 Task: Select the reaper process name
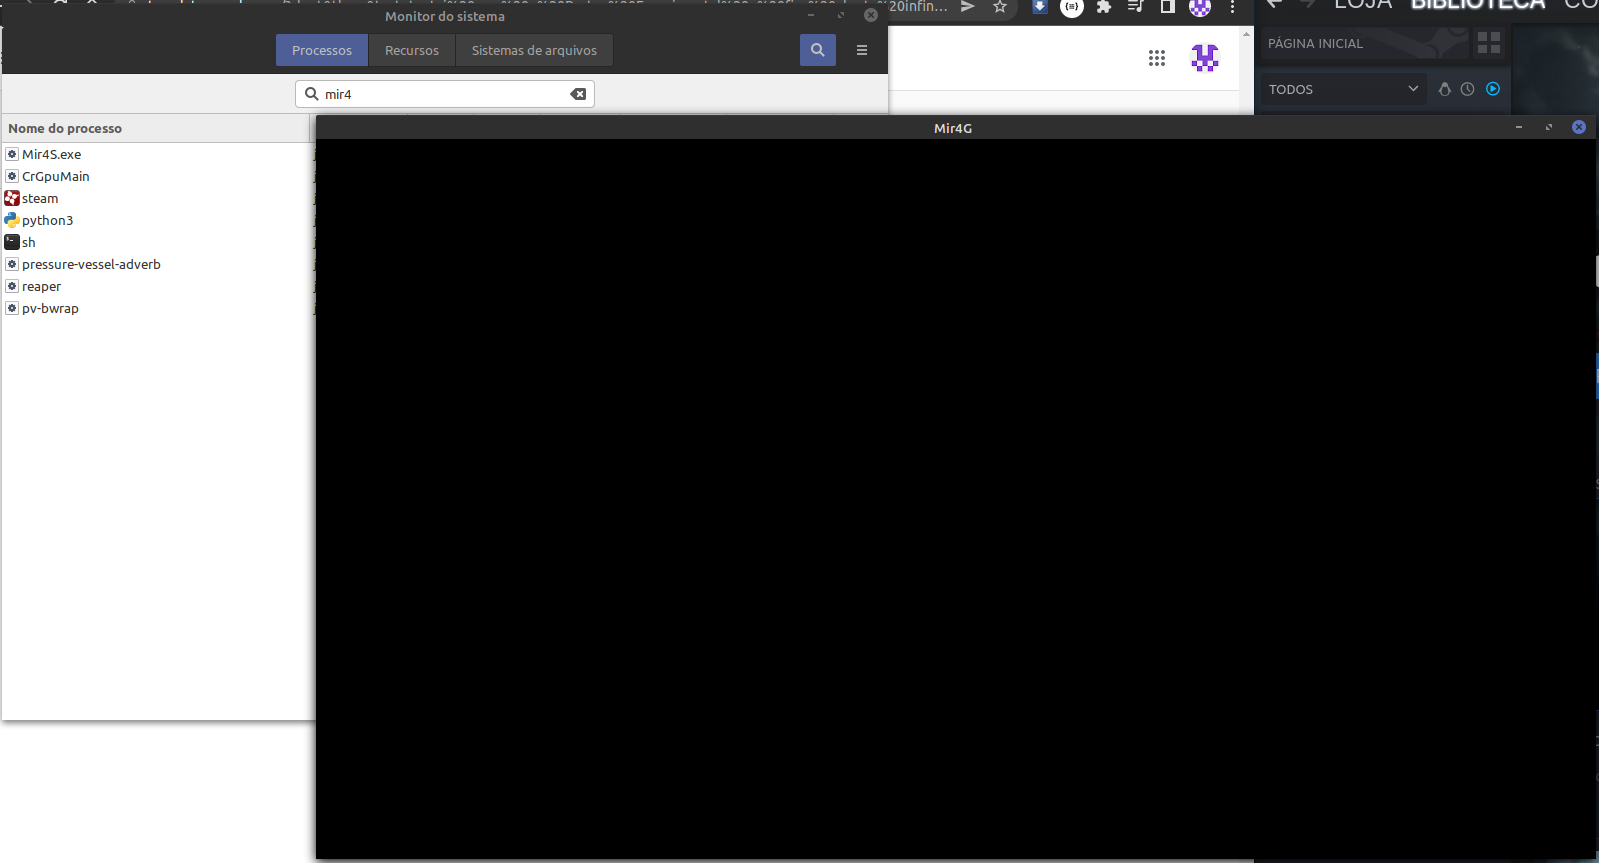(42, 286)
